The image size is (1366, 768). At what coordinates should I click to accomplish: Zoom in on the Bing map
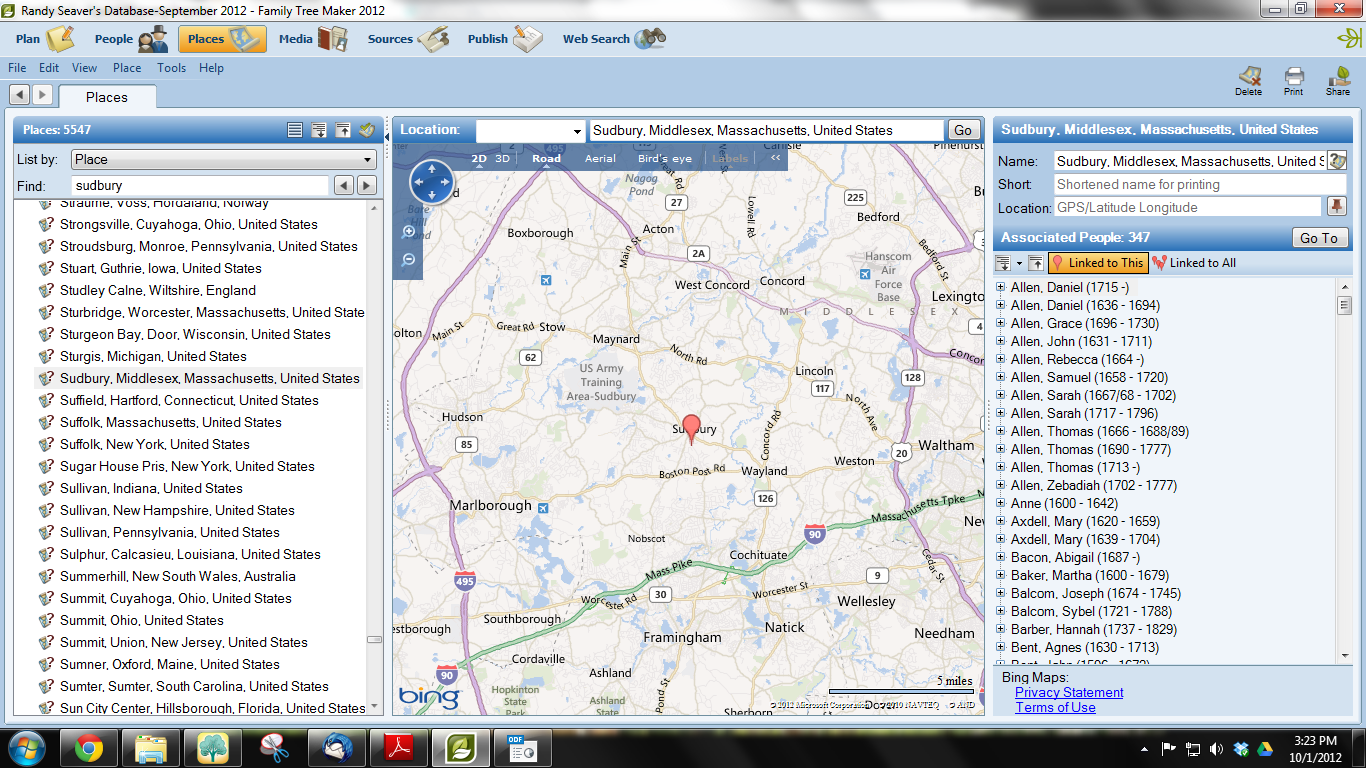click(410, 230)
